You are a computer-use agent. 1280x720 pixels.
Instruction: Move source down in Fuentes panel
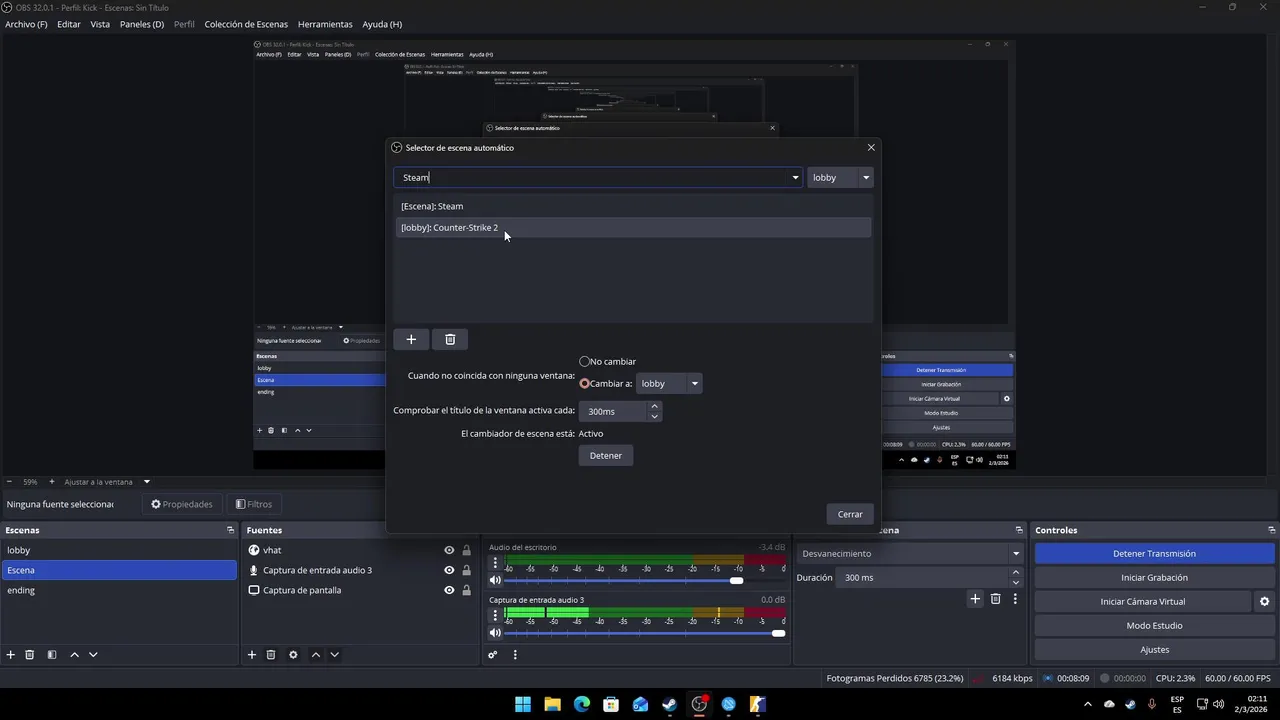[335, 655]
